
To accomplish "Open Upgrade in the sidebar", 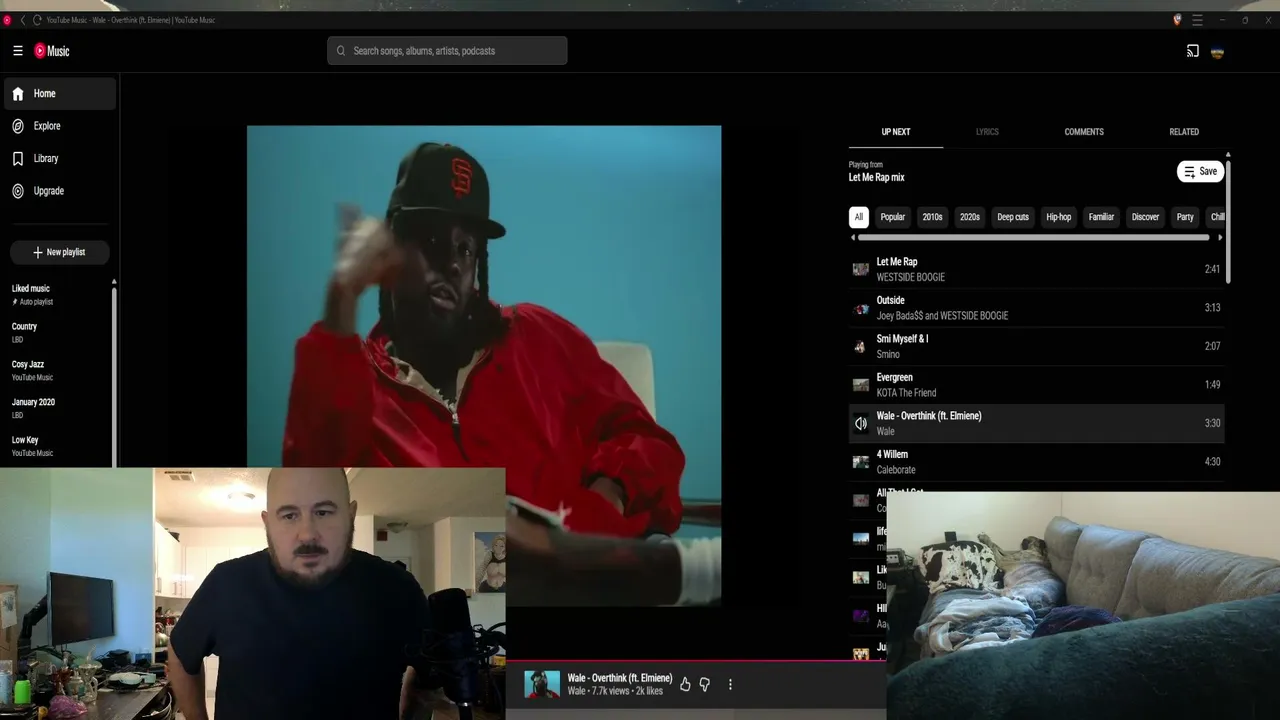I will click(60, 191).
